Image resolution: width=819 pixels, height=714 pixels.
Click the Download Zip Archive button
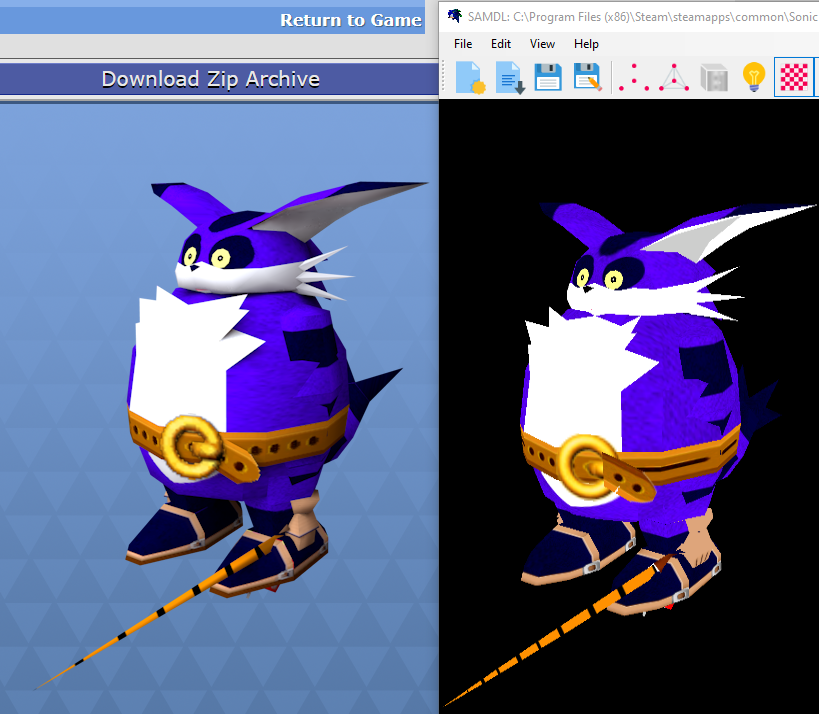click(x=210, y=79)
